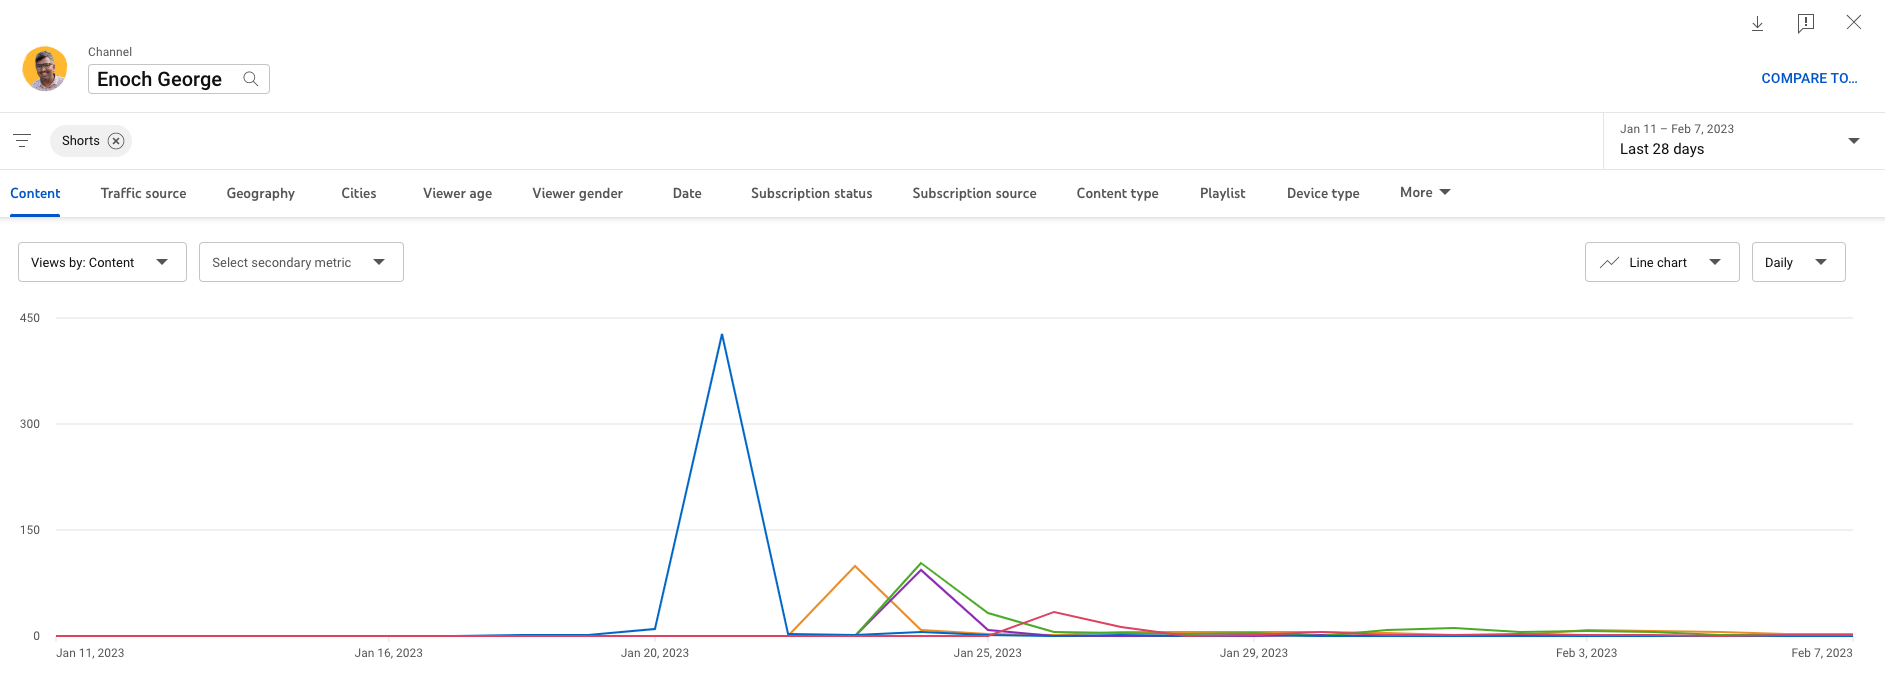Open Select secondary metric dropdown

pyautogui.click(x=301, y=262)
